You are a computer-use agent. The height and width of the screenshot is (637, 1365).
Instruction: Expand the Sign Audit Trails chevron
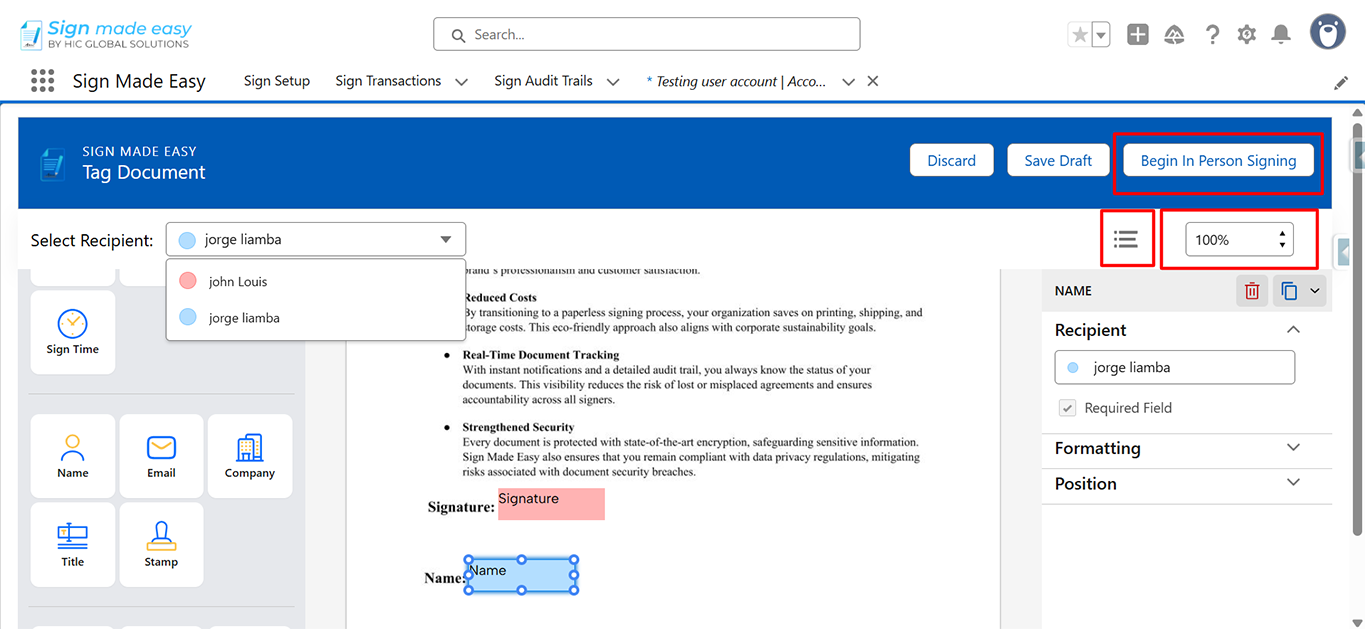(x=613, y=82)
